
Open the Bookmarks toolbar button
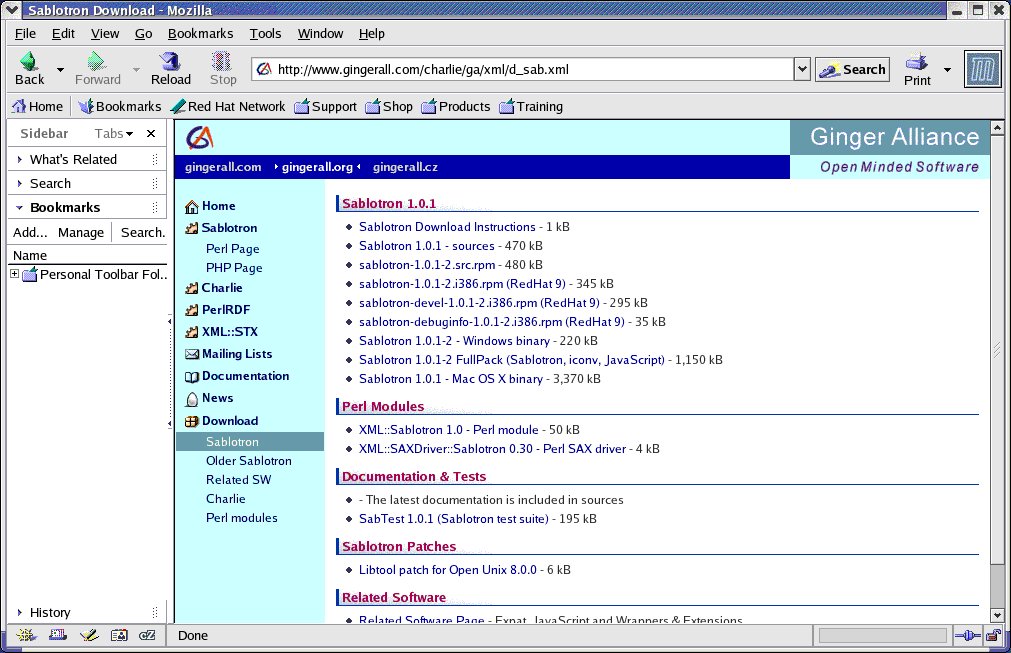119,106
